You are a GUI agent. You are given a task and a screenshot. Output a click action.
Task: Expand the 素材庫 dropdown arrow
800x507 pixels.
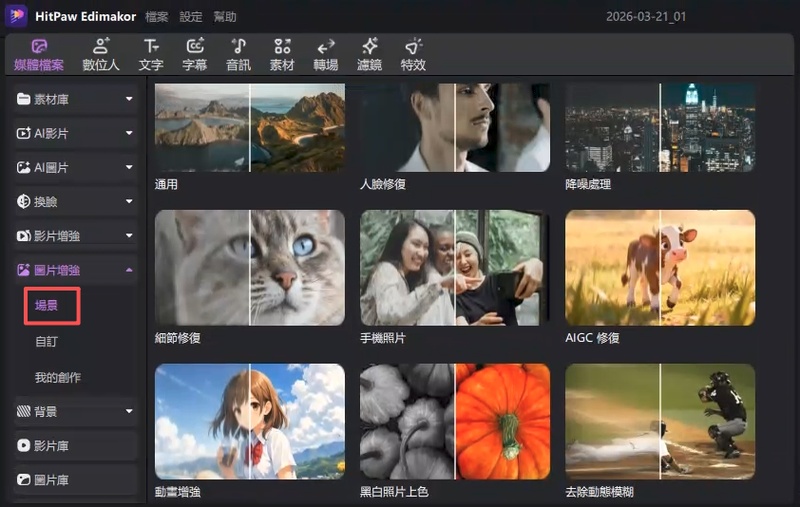click(x=129, y=99)
